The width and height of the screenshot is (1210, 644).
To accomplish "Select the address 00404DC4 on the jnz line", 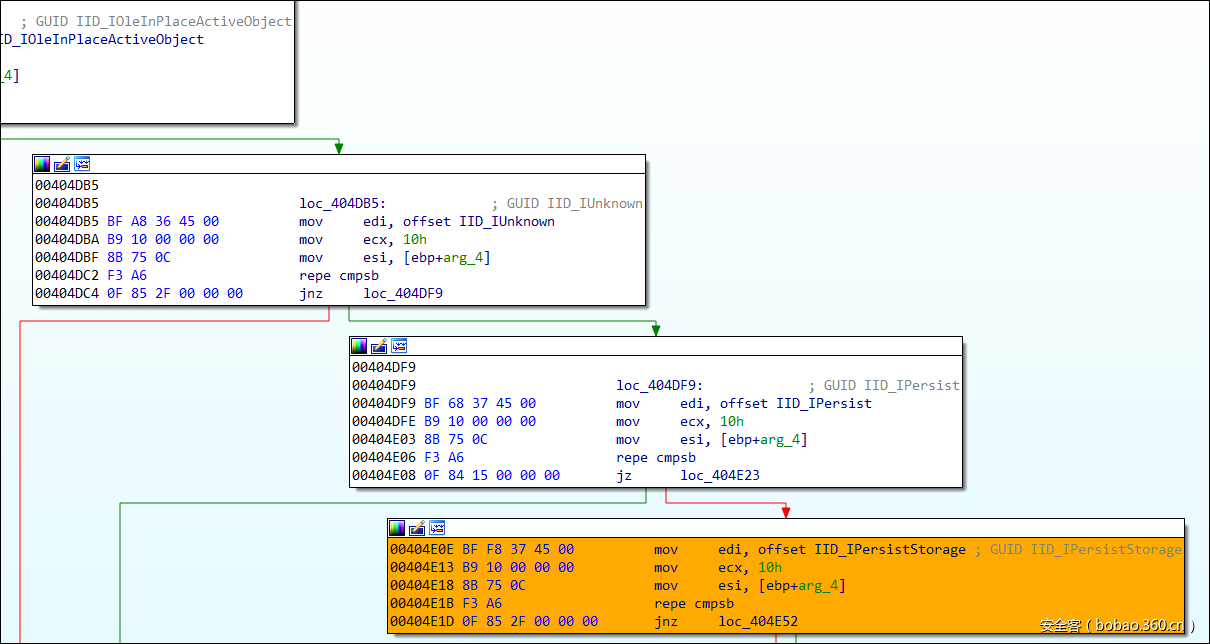I will coord(66,294).
